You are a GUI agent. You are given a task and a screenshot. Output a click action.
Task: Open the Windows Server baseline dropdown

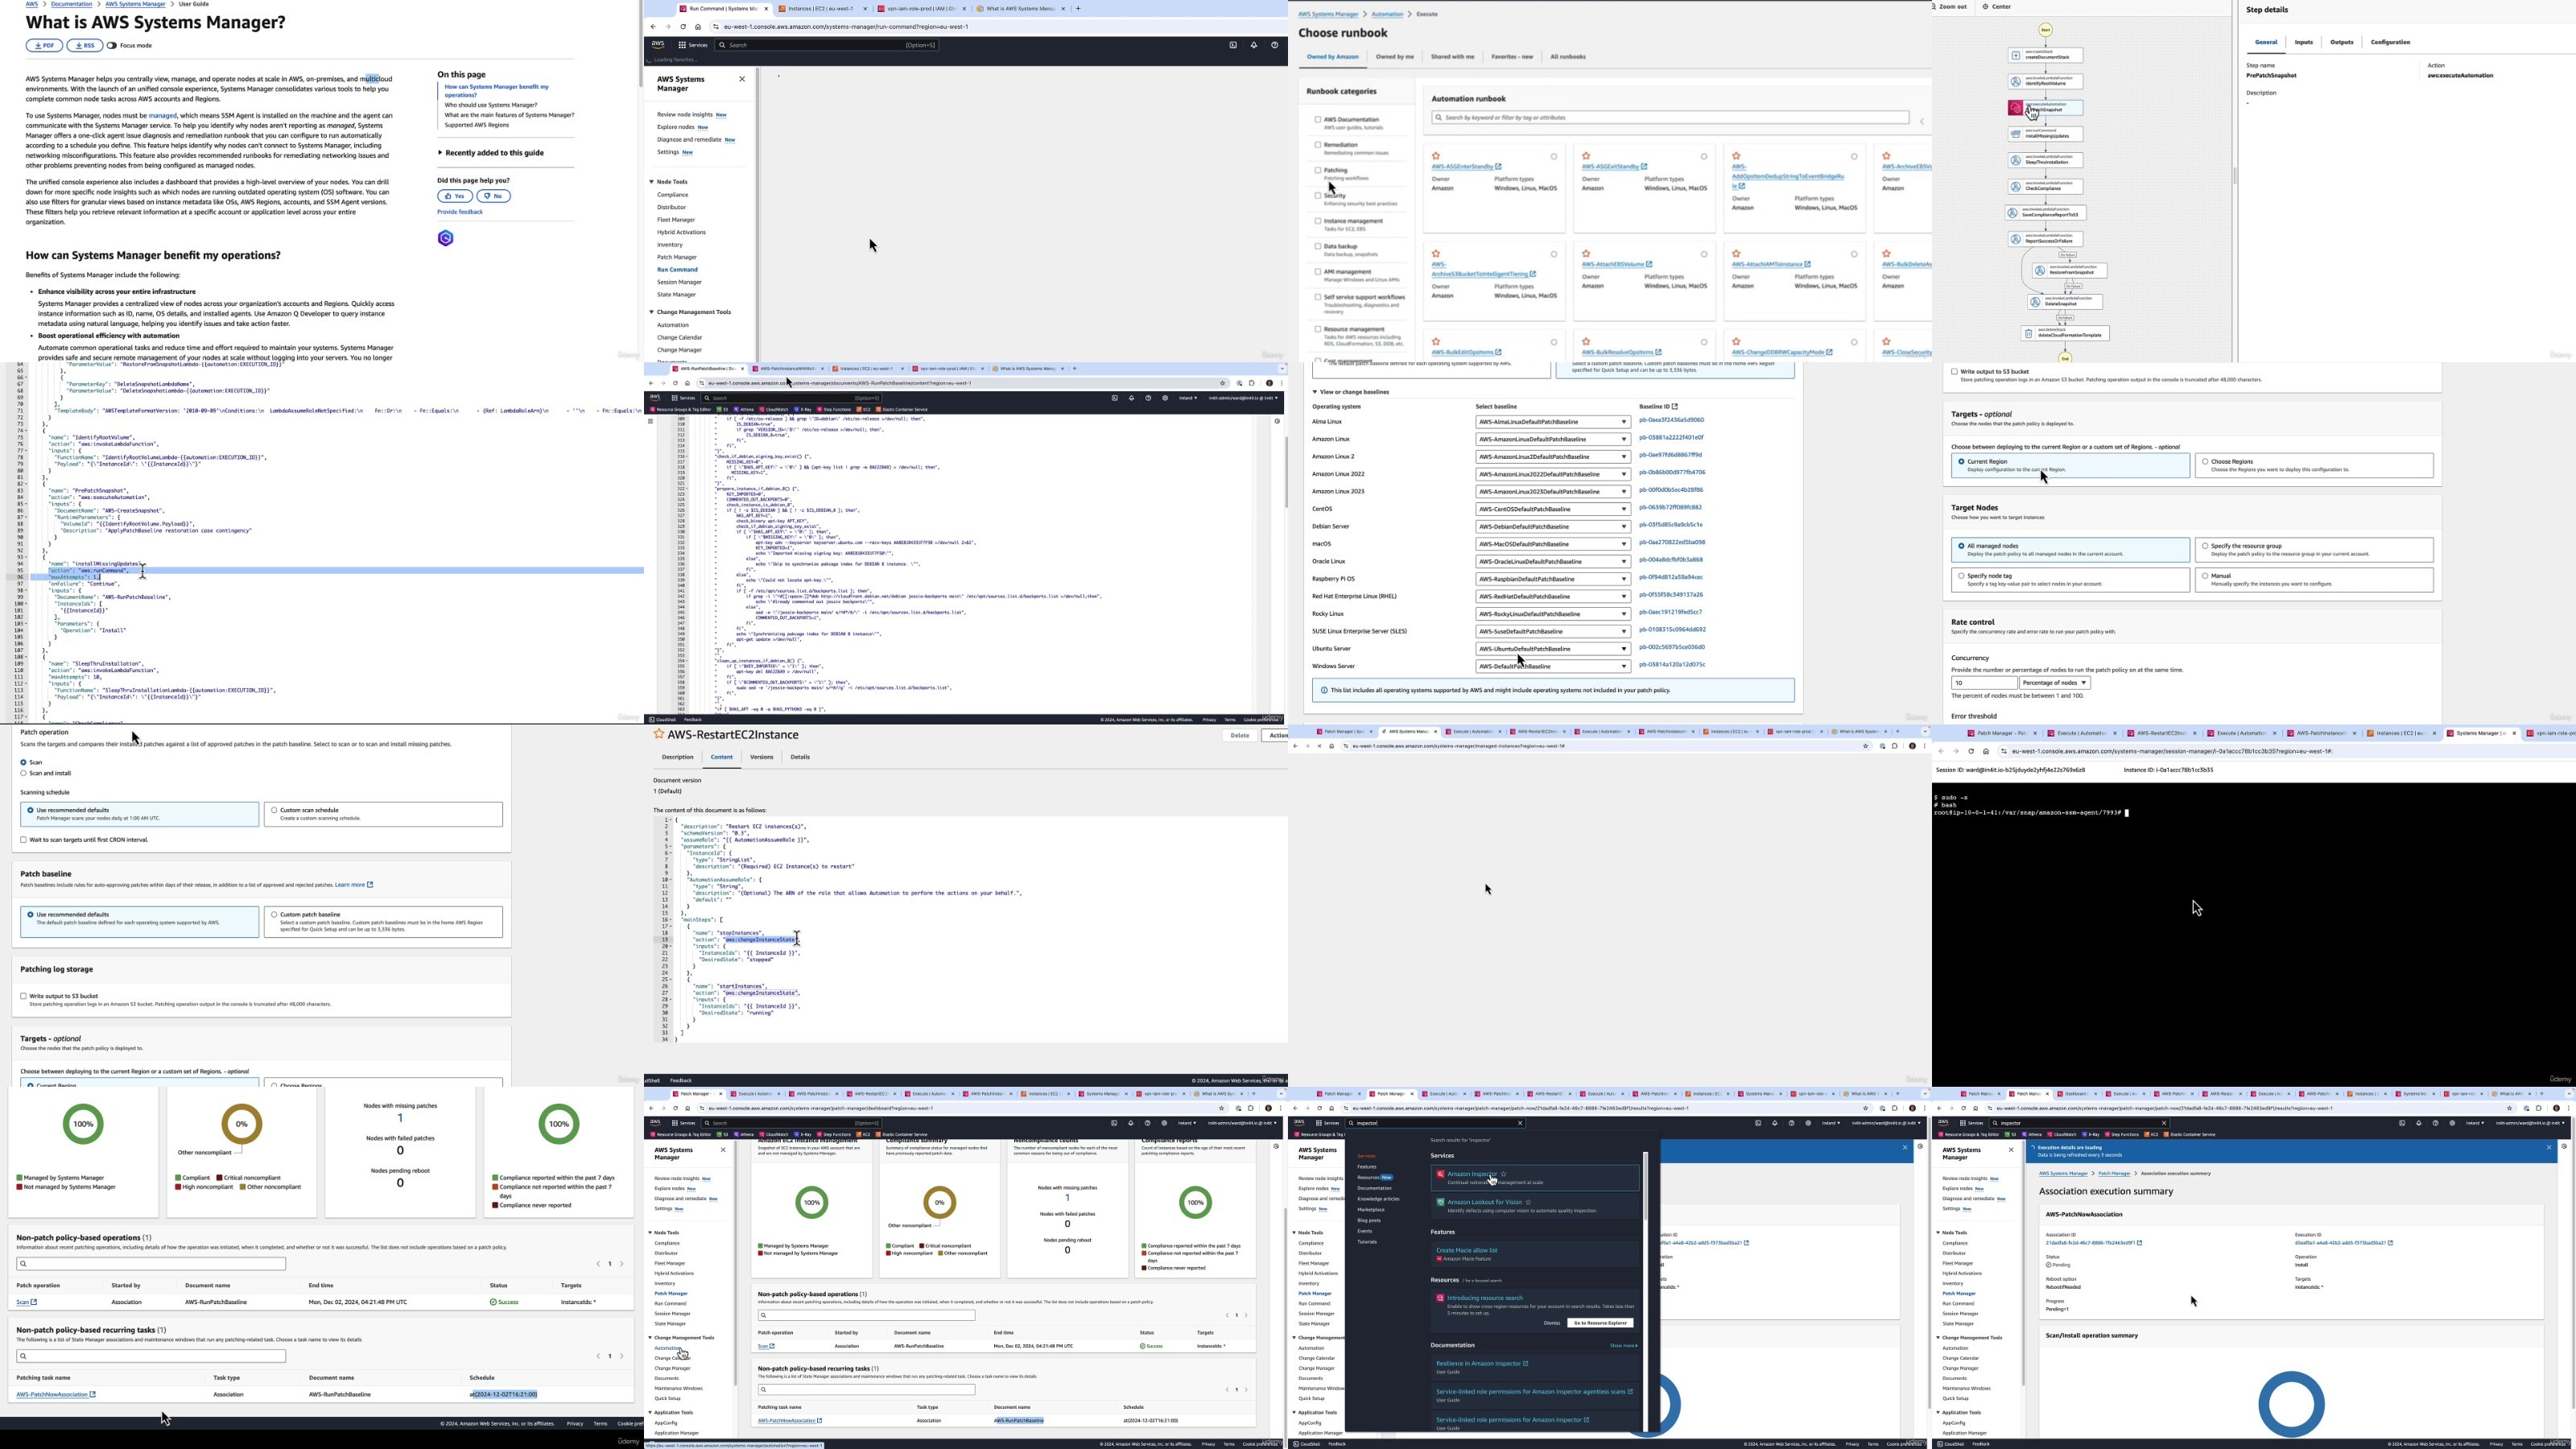(x=1553, y=667)
